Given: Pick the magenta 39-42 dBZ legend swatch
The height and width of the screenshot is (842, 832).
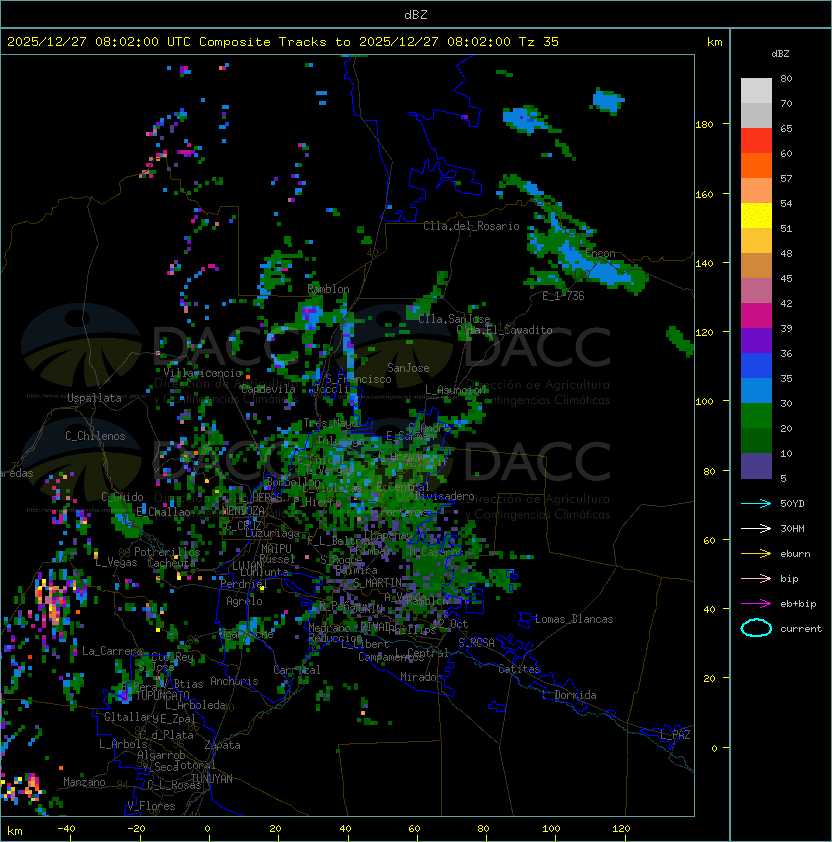Looking at the screenshot, I should tap(756, 316).
